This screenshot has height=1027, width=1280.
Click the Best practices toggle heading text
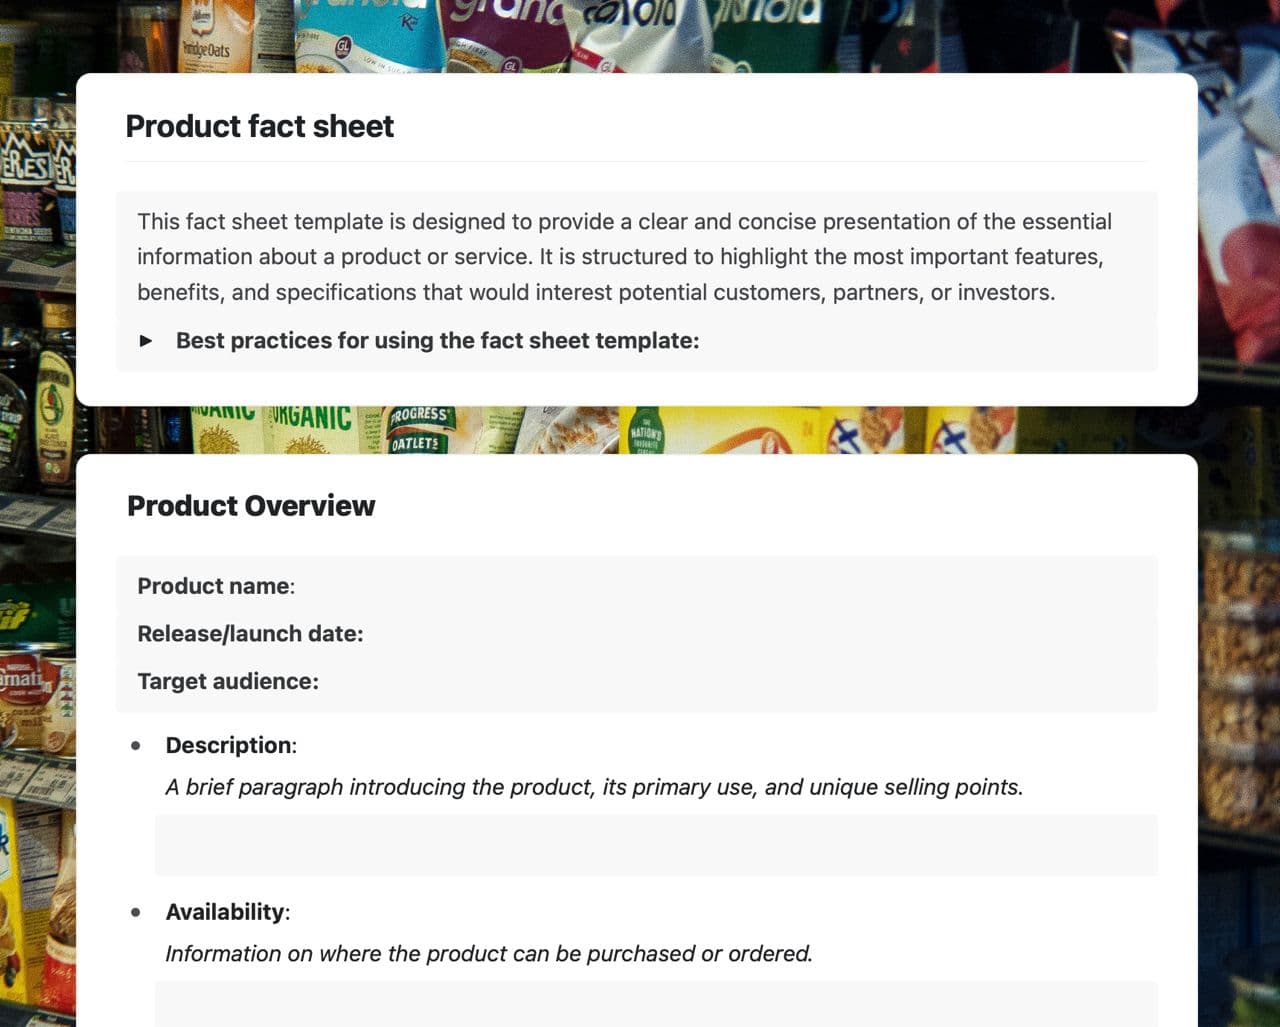(437, 341)
